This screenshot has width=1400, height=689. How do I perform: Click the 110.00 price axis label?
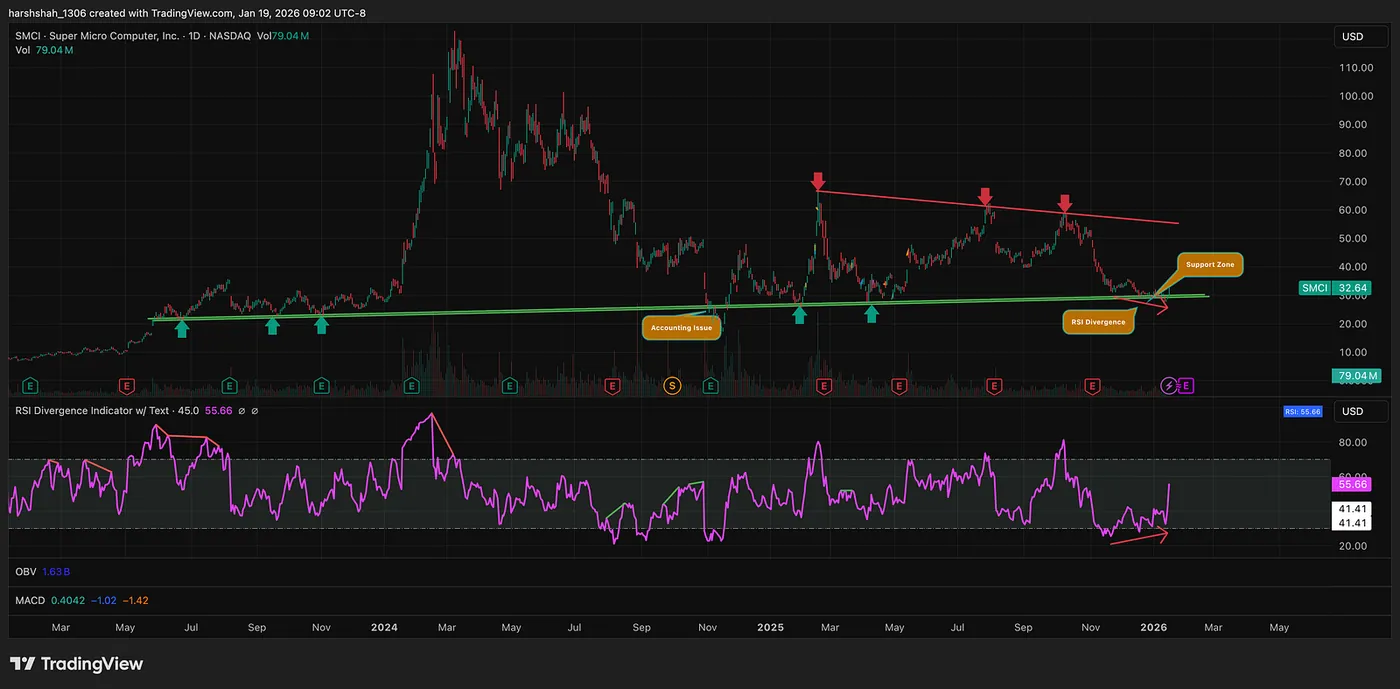pos(1355,68)
